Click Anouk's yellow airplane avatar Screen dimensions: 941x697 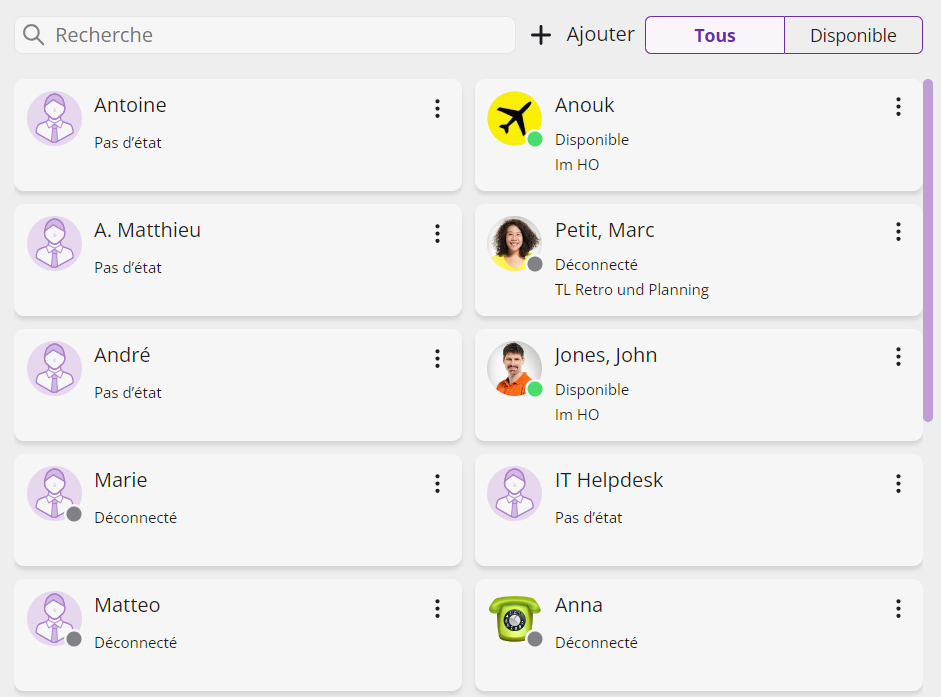[x=514, y=118]
